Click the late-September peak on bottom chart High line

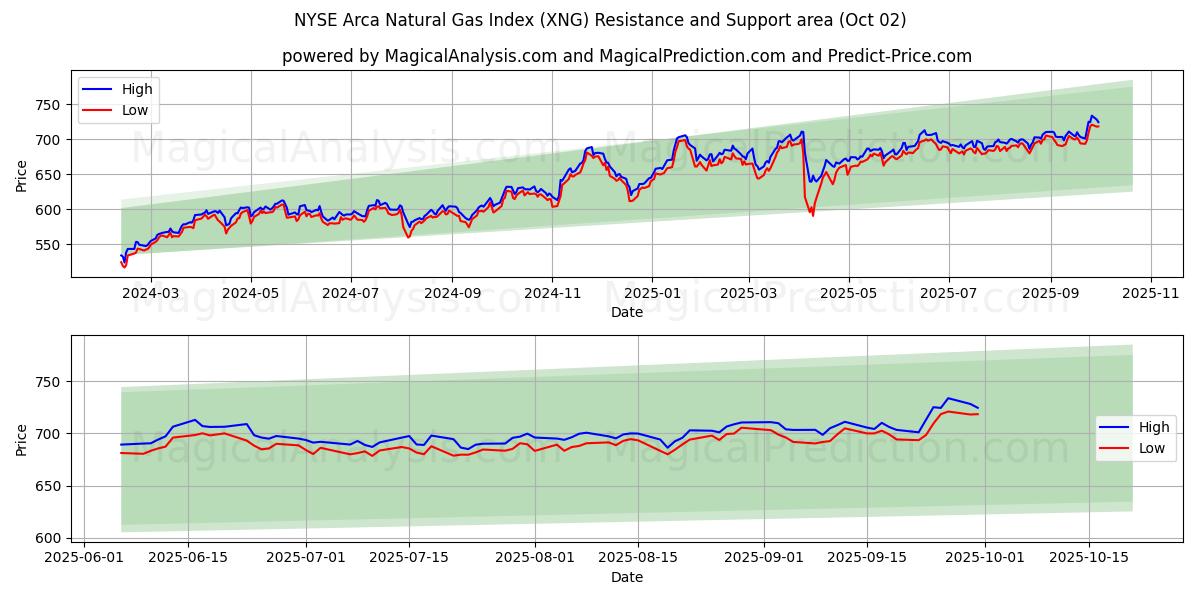[x=948, y=399]
